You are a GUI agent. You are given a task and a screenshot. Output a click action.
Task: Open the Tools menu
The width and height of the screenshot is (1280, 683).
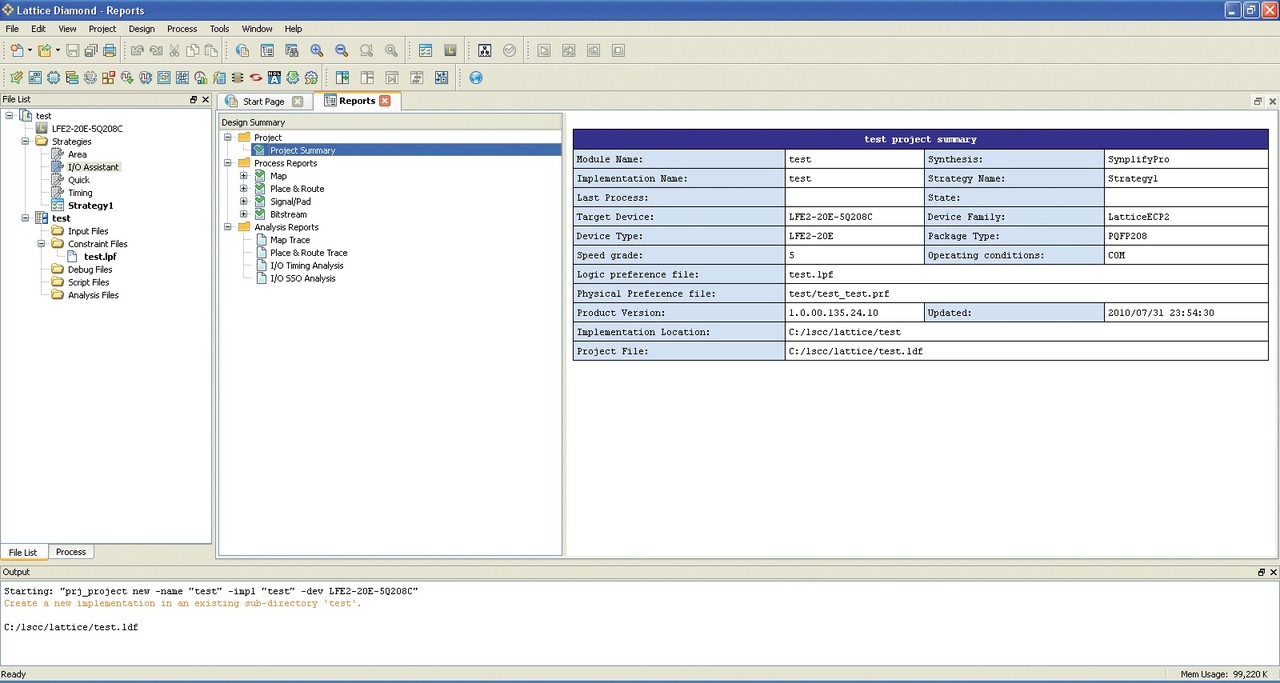[x=219, y=29]
